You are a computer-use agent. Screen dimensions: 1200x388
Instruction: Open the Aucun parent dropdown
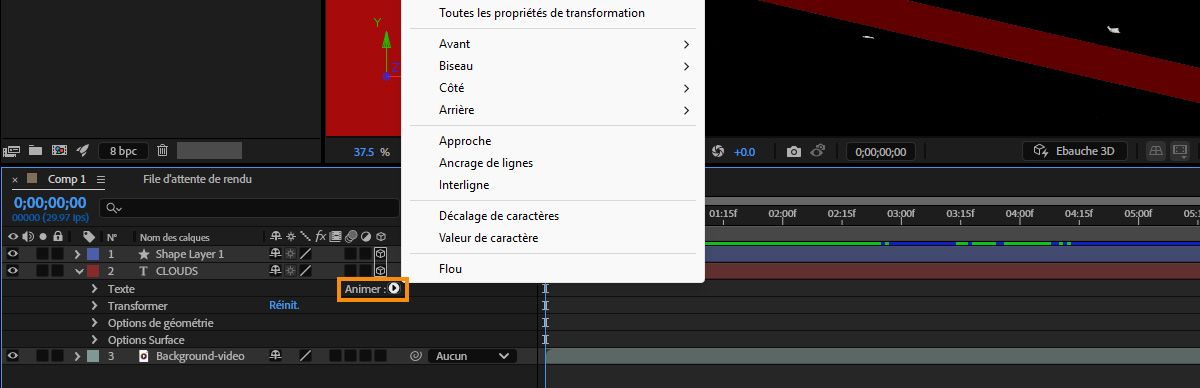pos(472,356)
